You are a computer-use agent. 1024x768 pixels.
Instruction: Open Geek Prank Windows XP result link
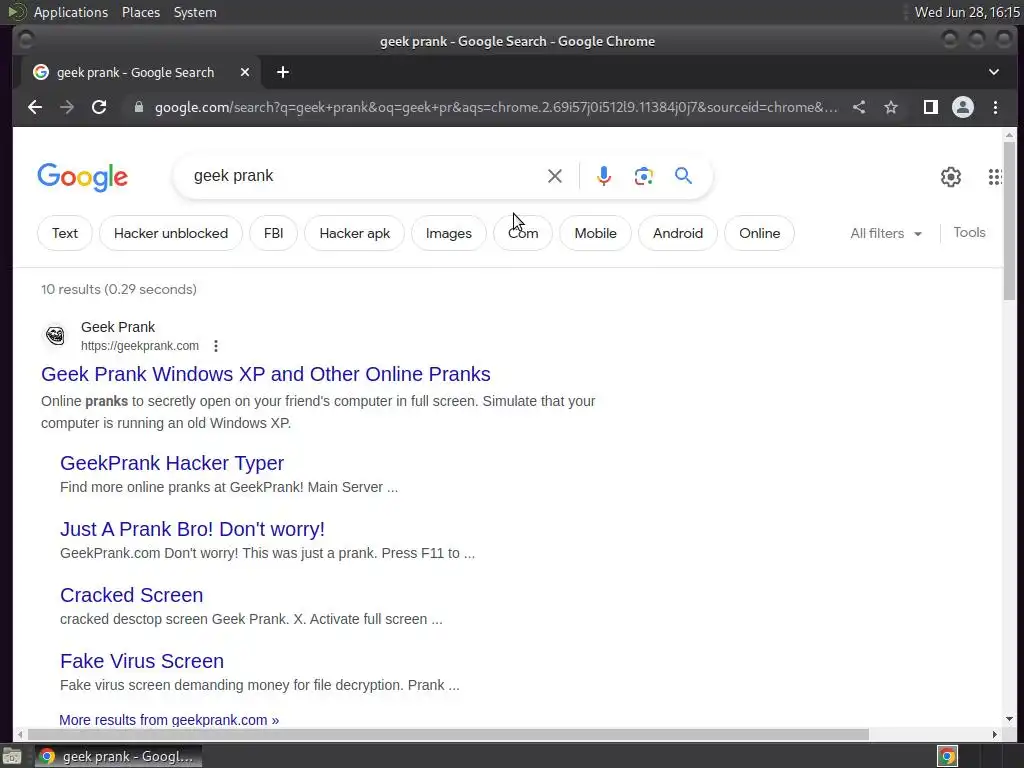(x=266, y=374)
